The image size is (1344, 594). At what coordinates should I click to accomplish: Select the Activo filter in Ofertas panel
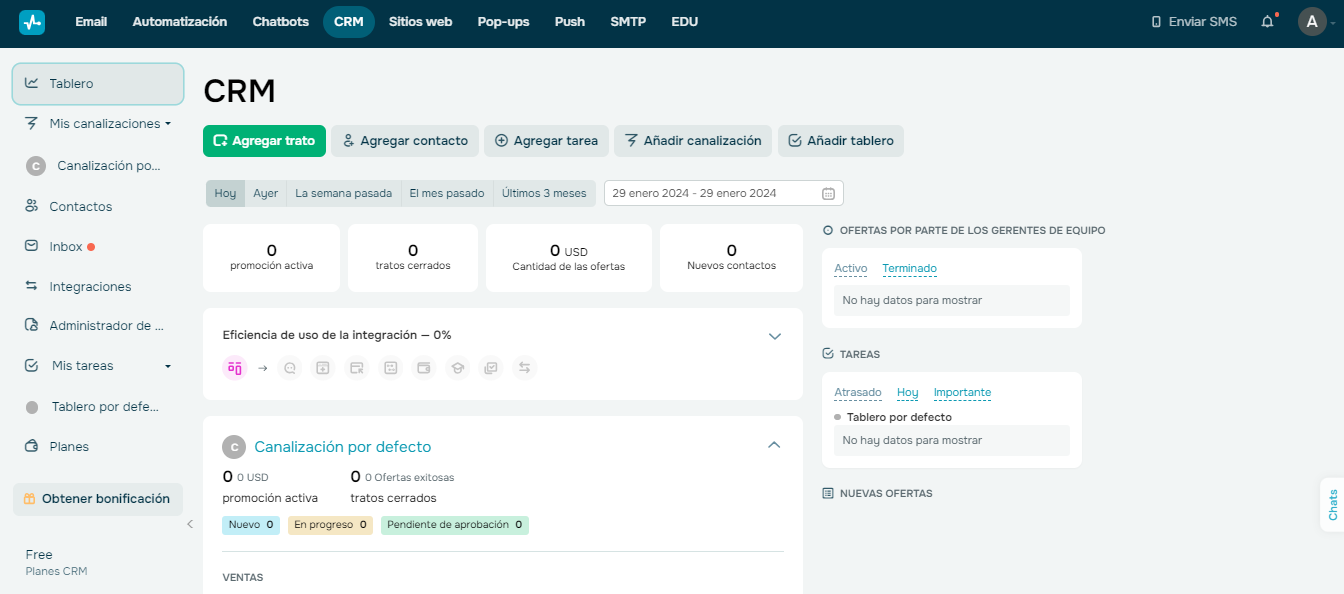pyautogui.click(x=850, y=268)
